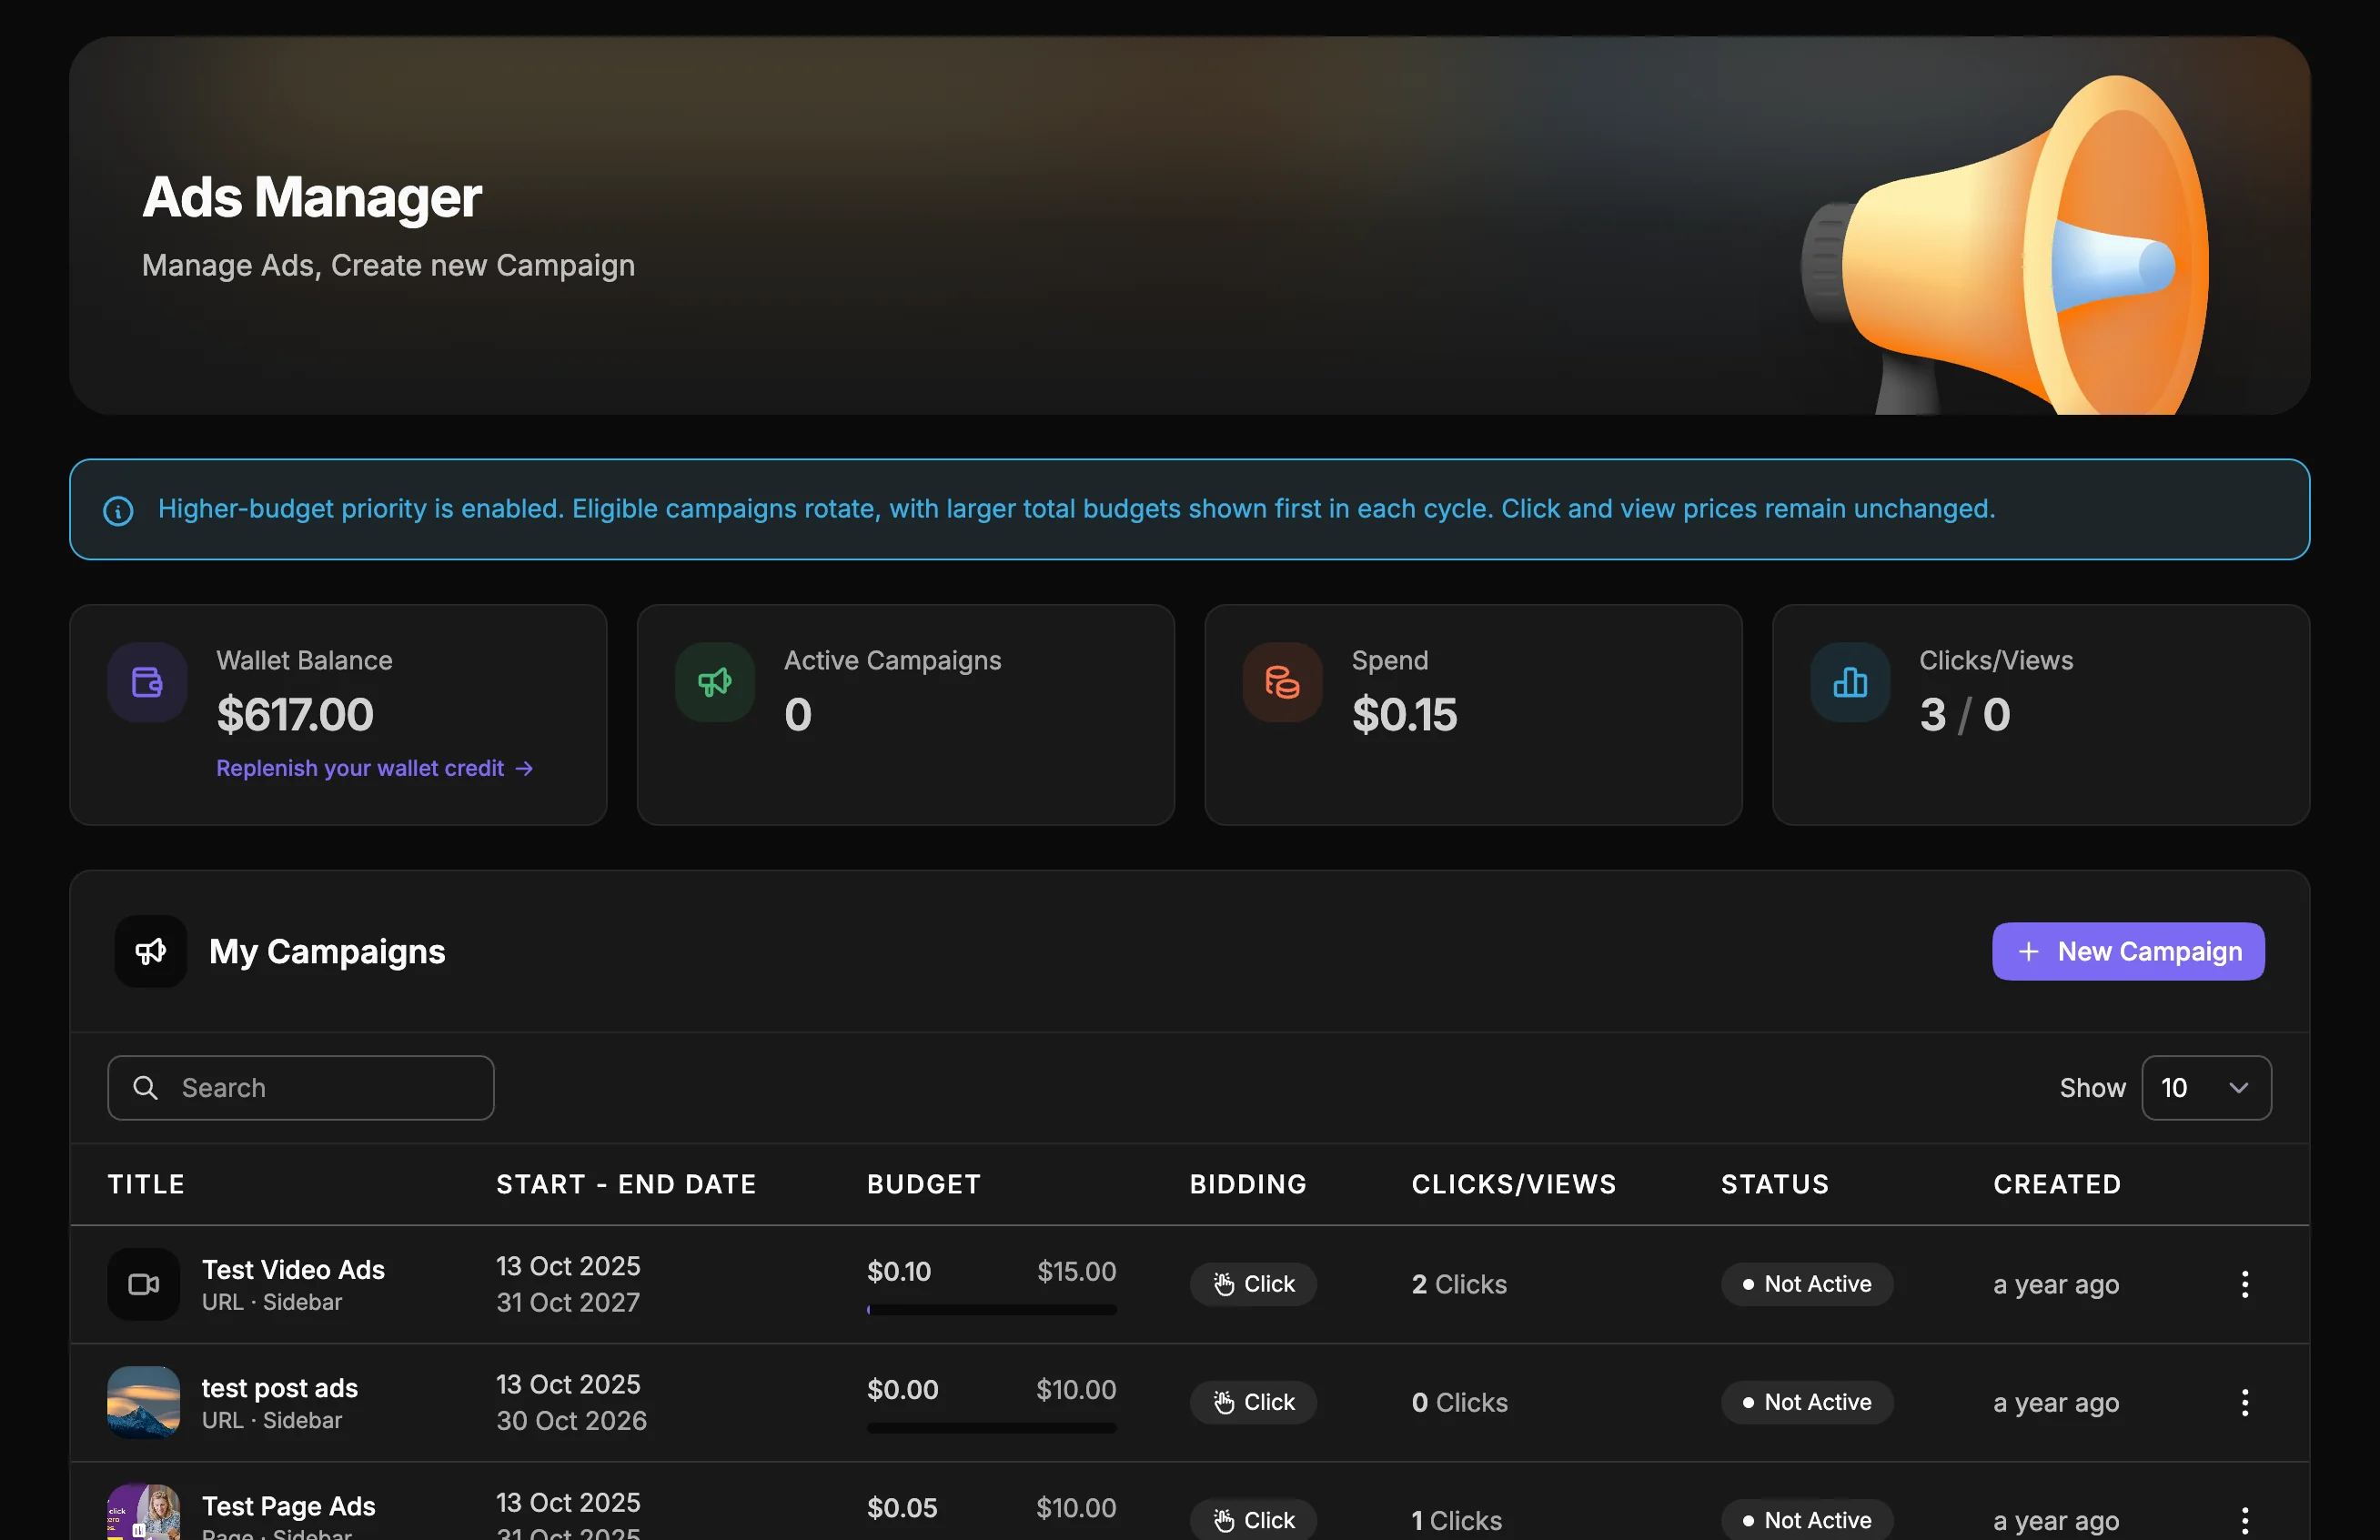Image resolution: width=2380 pixels, height=1540 pixels.
Task: Open the options menu for Test Video Ads
Action: pyautogui.click(x=2245, y=1284)
